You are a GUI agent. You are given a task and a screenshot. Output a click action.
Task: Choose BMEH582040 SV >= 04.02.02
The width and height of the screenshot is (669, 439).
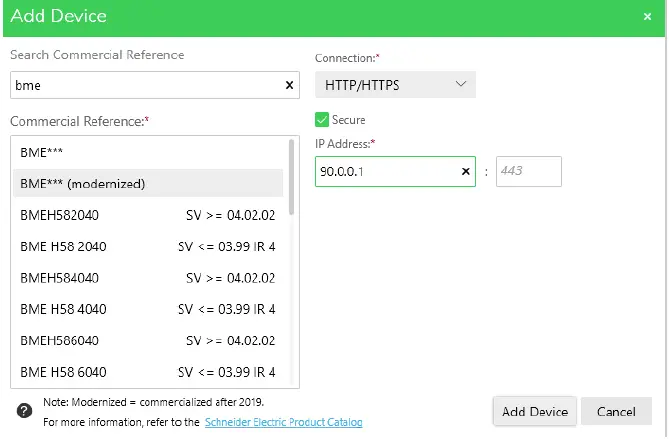(x=148, y=215)
